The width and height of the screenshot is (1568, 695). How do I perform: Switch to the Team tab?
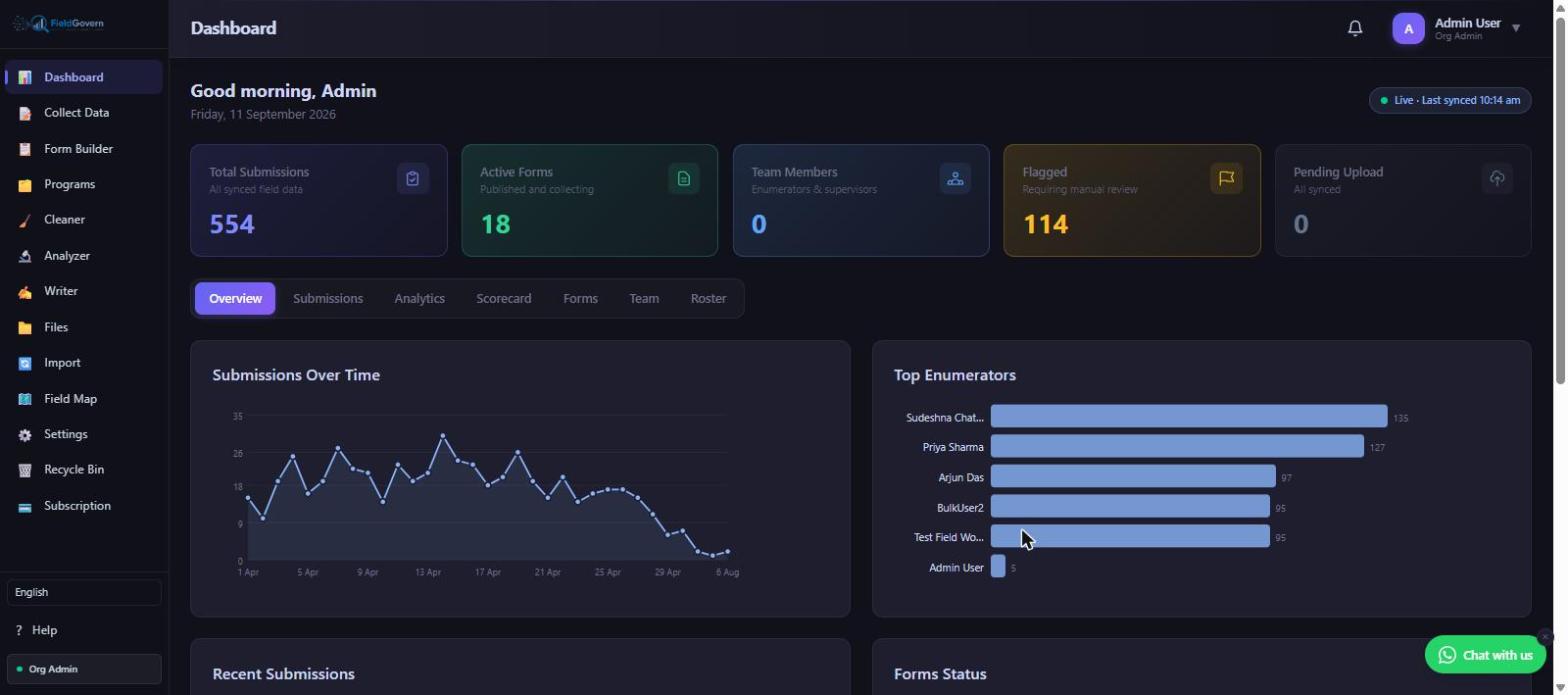pos(644,298)
